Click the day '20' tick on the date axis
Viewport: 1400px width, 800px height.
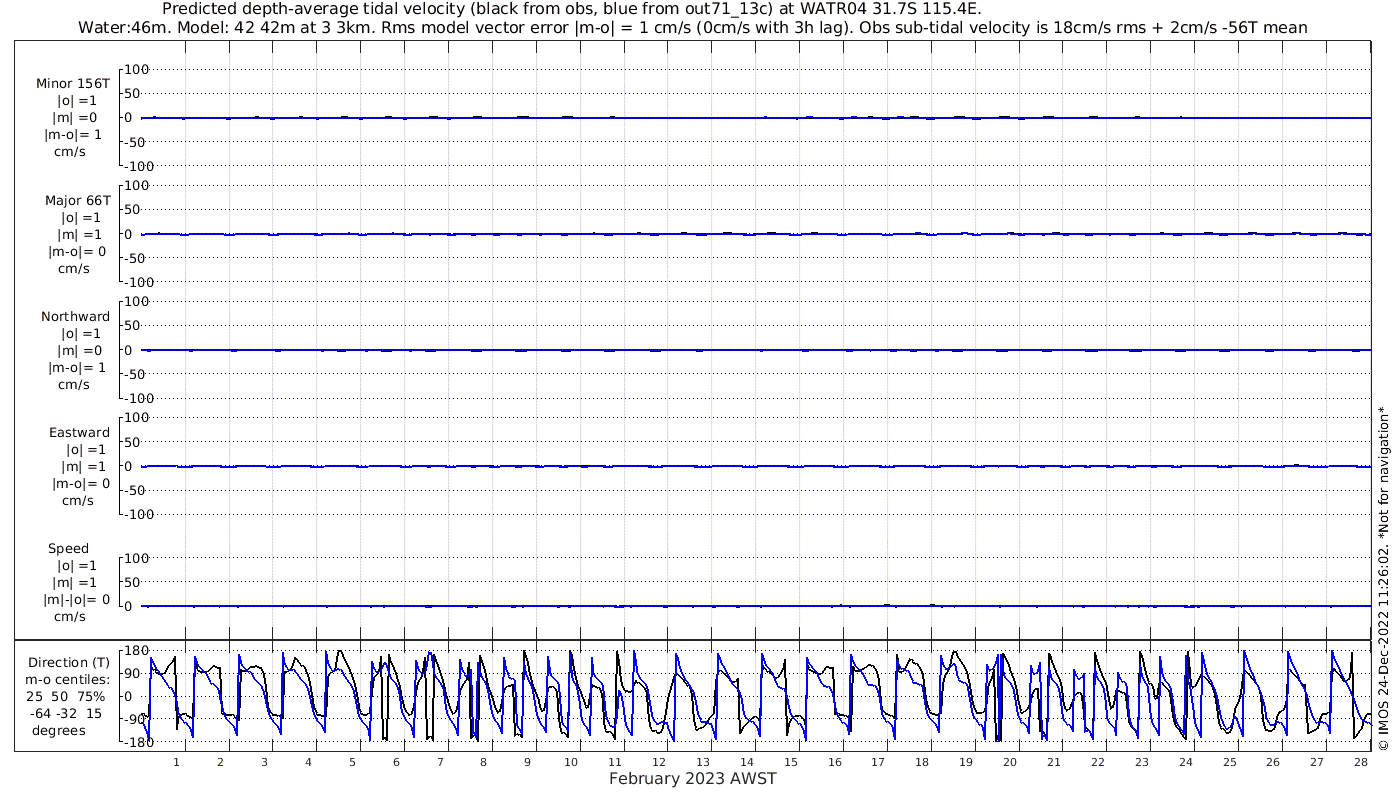click(1009, 762)
